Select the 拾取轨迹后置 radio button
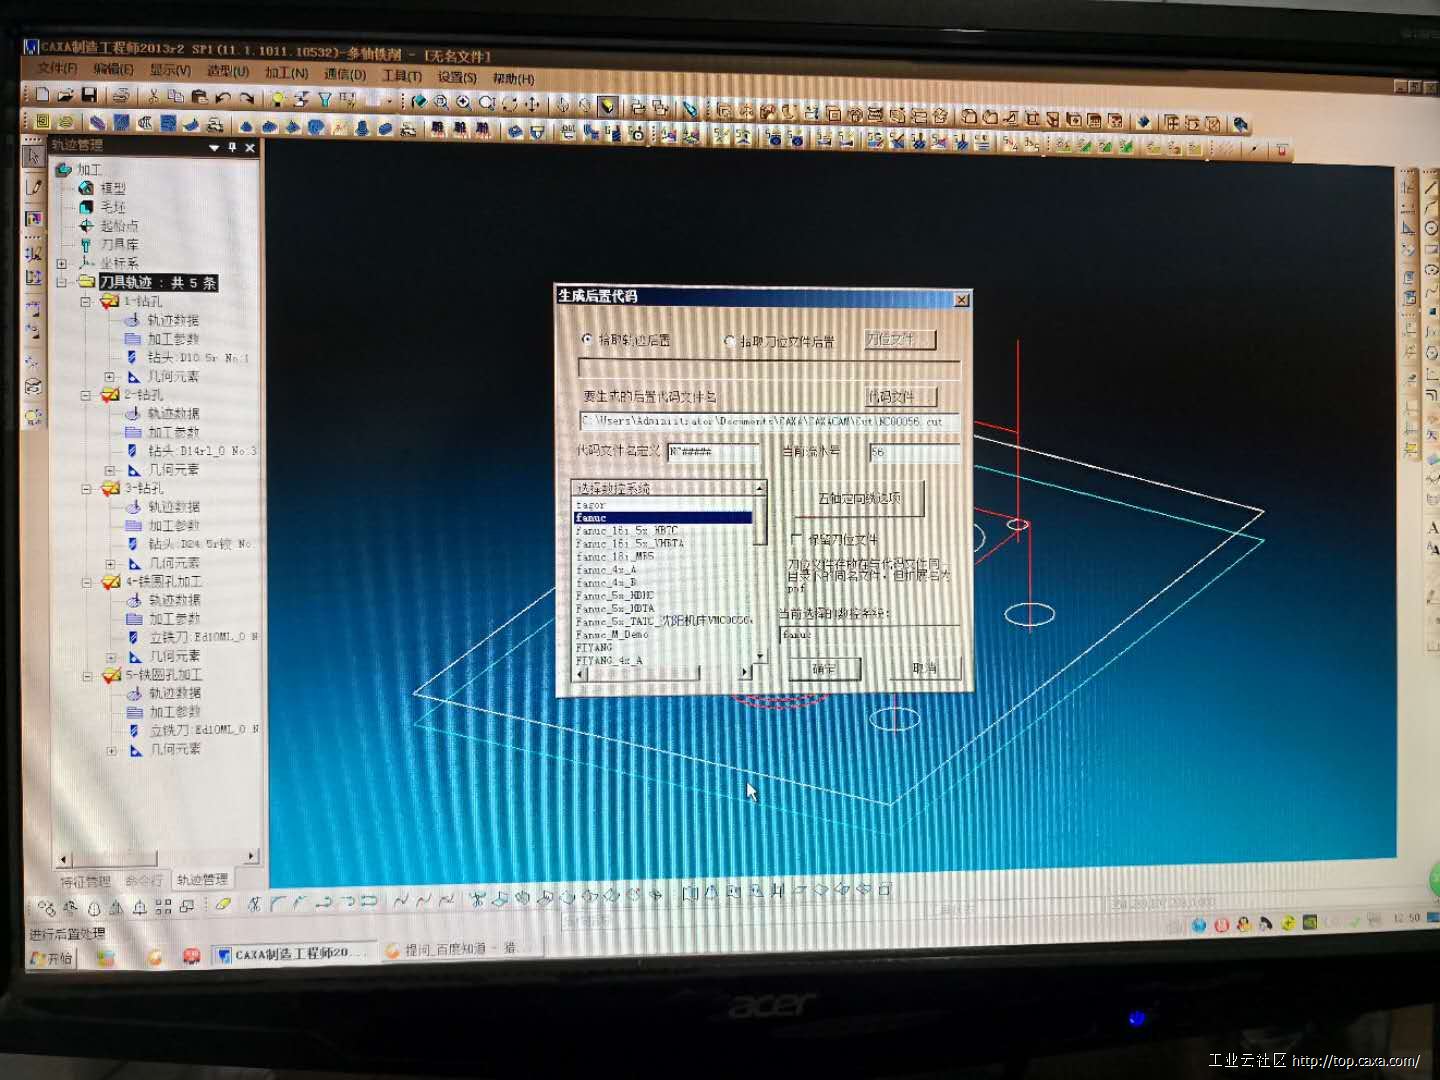This screenshot has height=1080, width=1440. point(587,339)
